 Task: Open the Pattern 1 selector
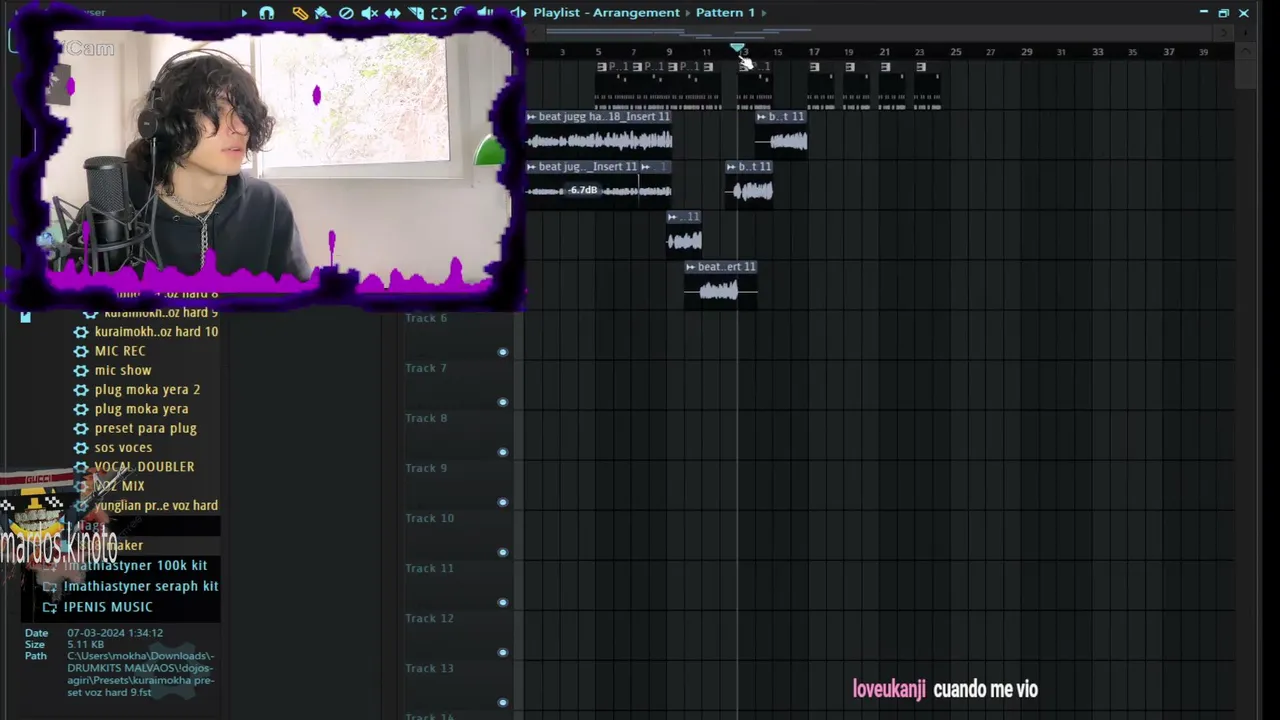pyautogui.click(x=725, y=13)
